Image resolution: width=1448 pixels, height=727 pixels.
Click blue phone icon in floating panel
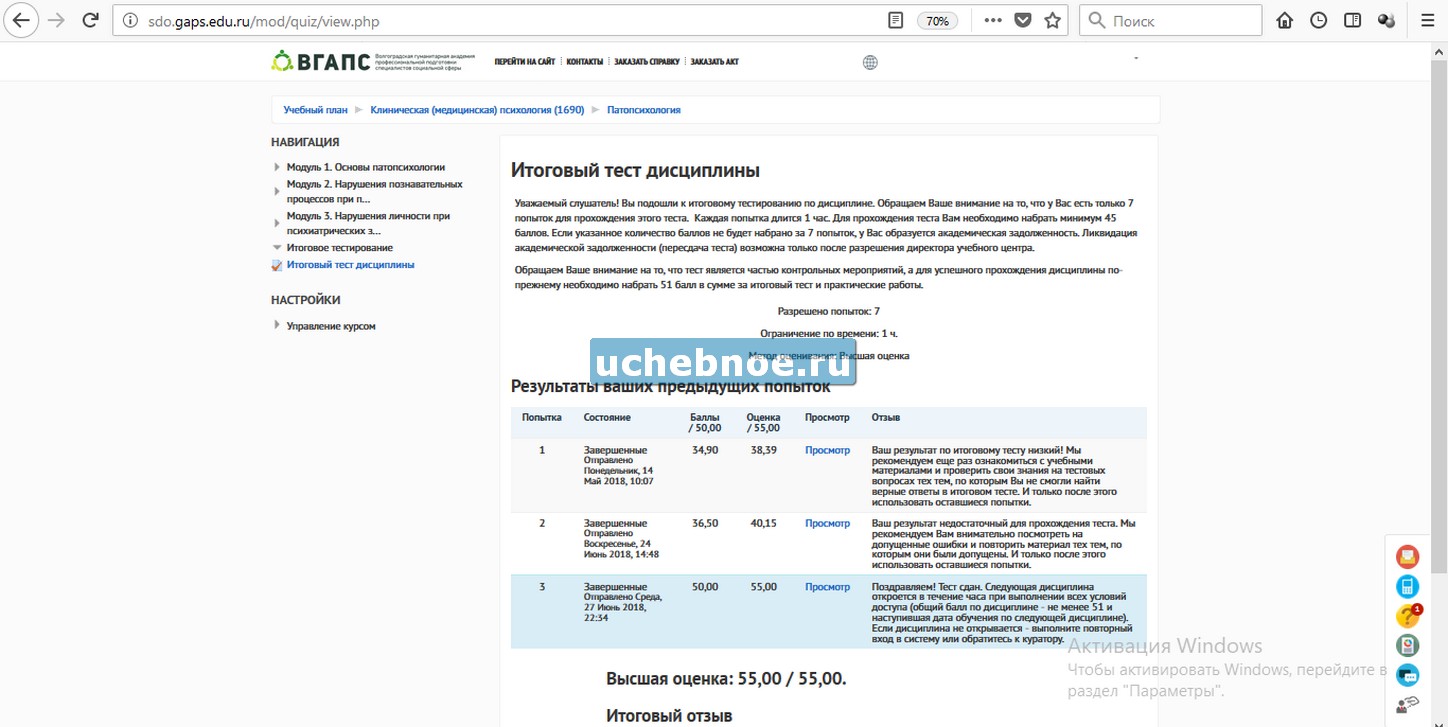[1407, 586]
